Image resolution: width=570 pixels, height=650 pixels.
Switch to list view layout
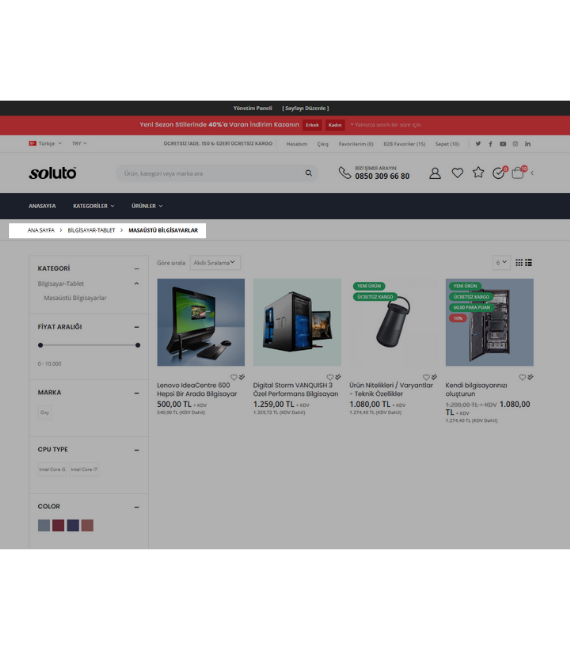(529, 262)
